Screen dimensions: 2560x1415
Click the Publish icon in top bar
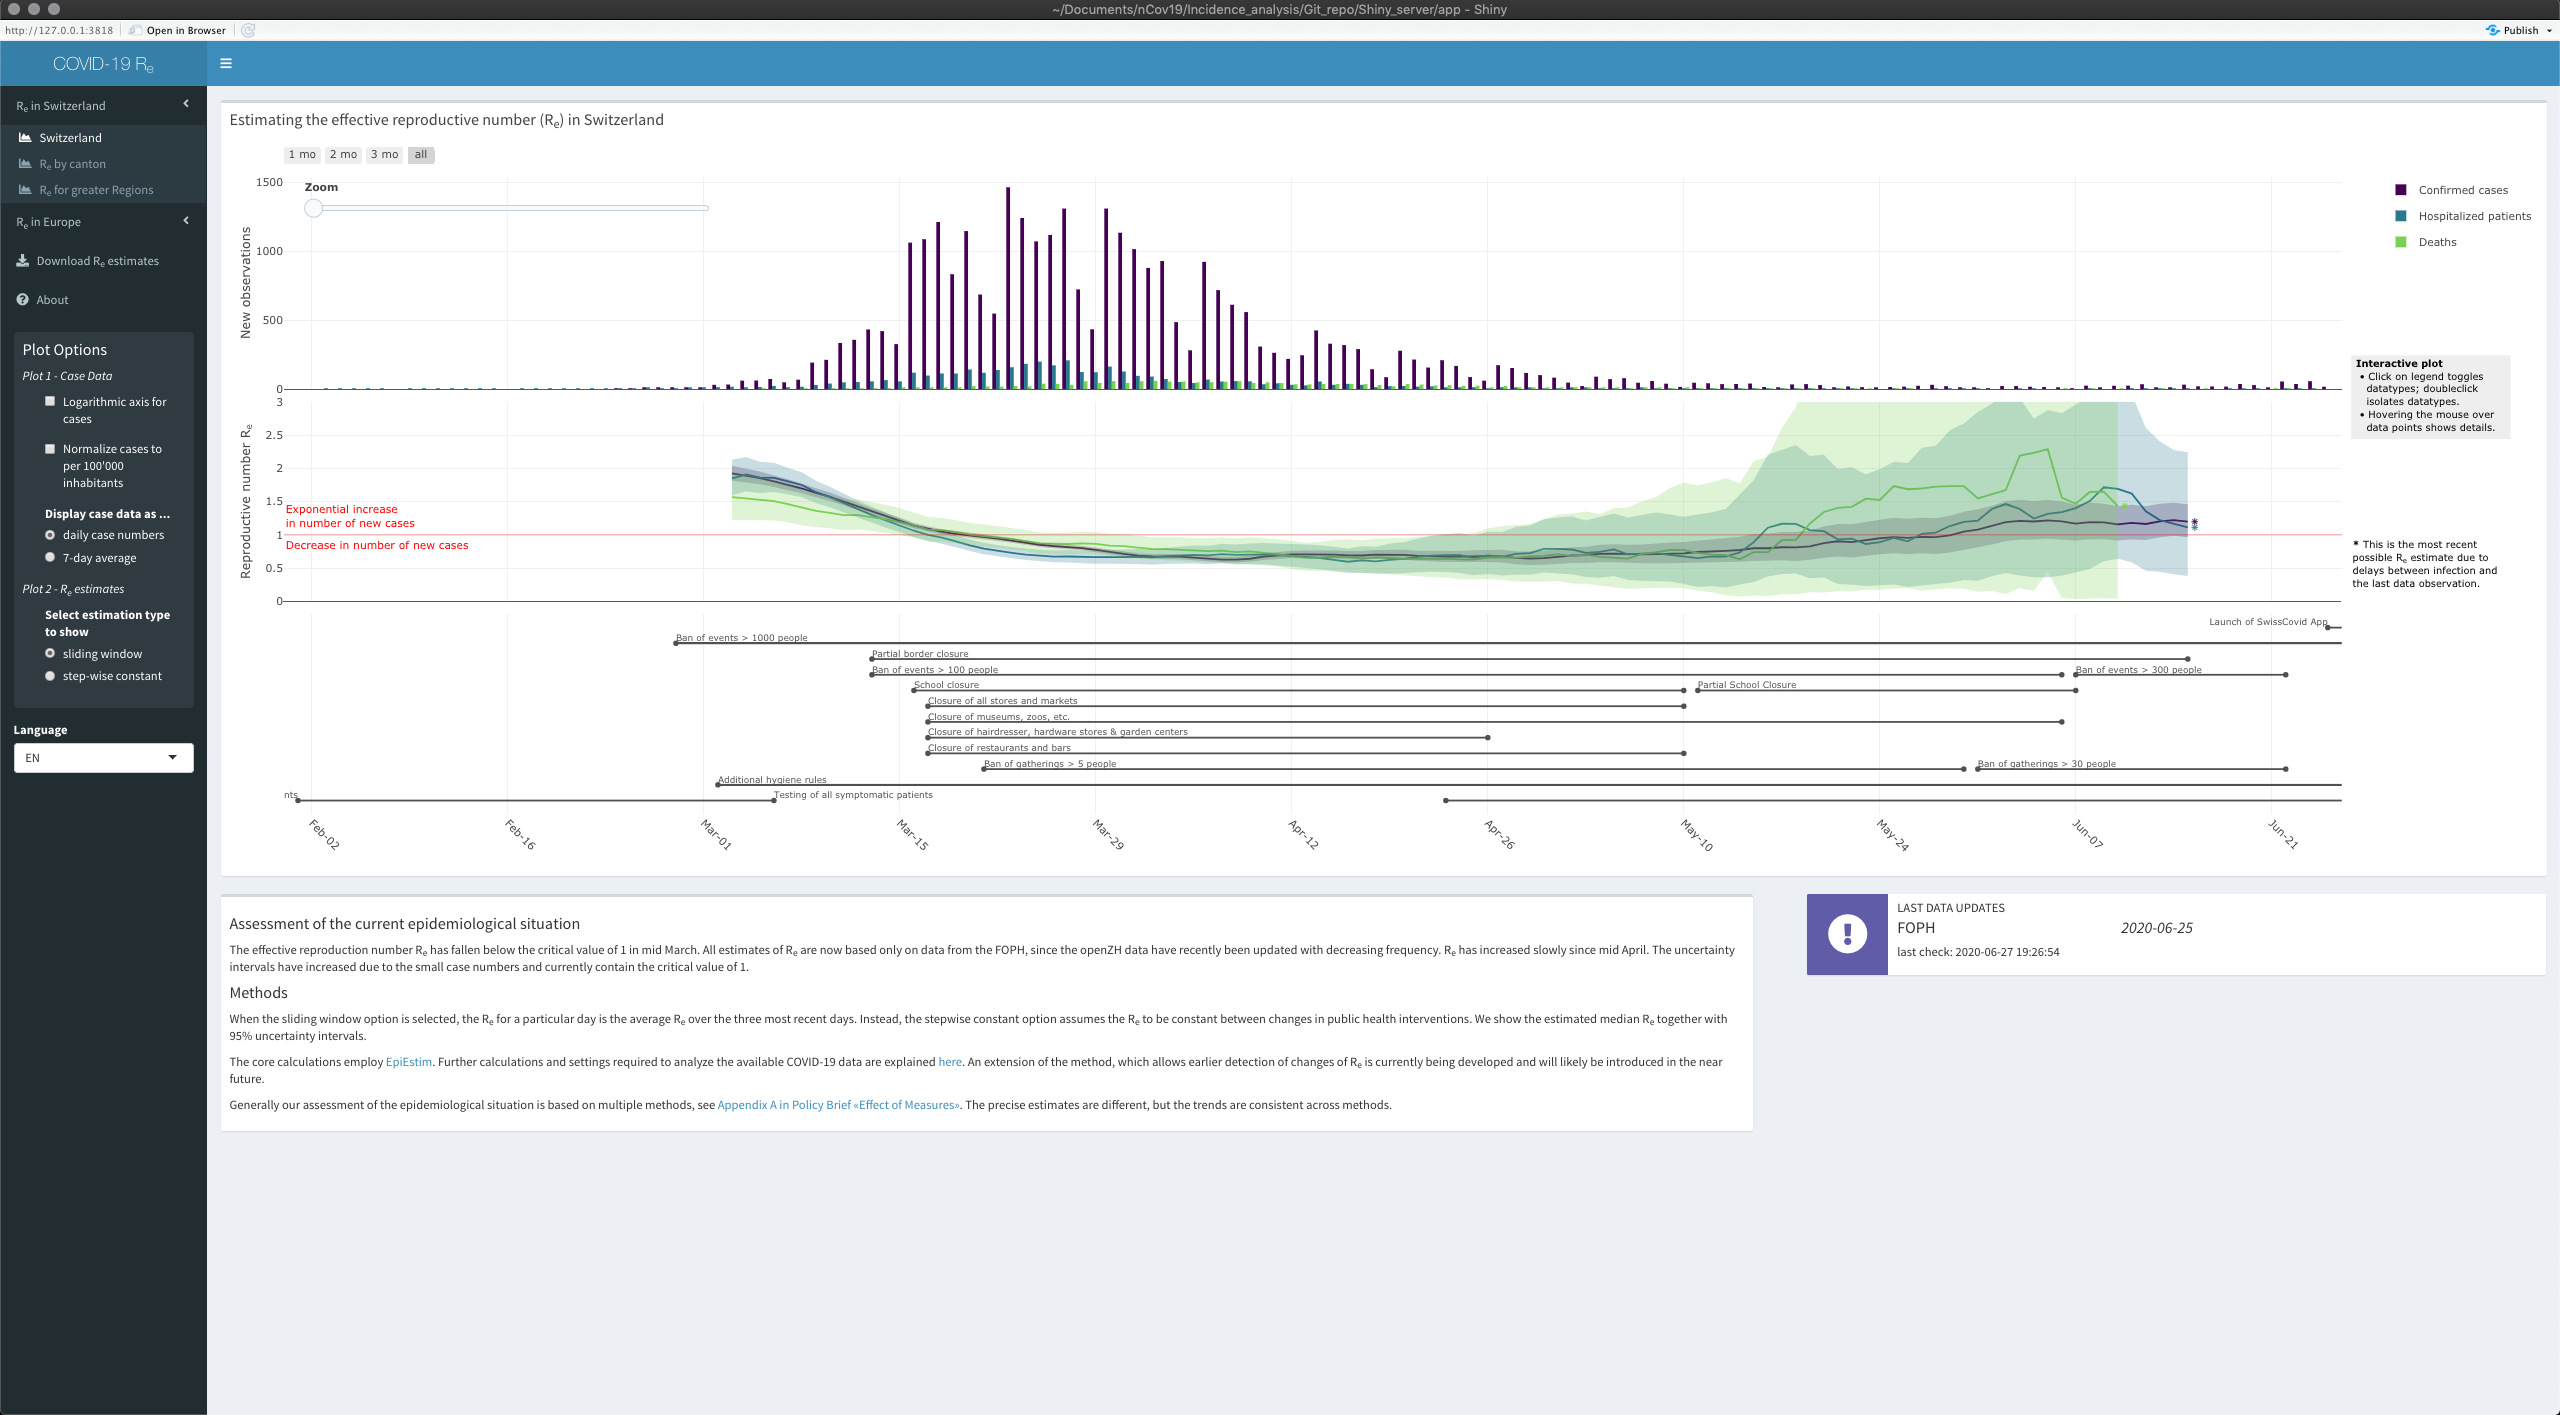click(x=2492, y=30)
